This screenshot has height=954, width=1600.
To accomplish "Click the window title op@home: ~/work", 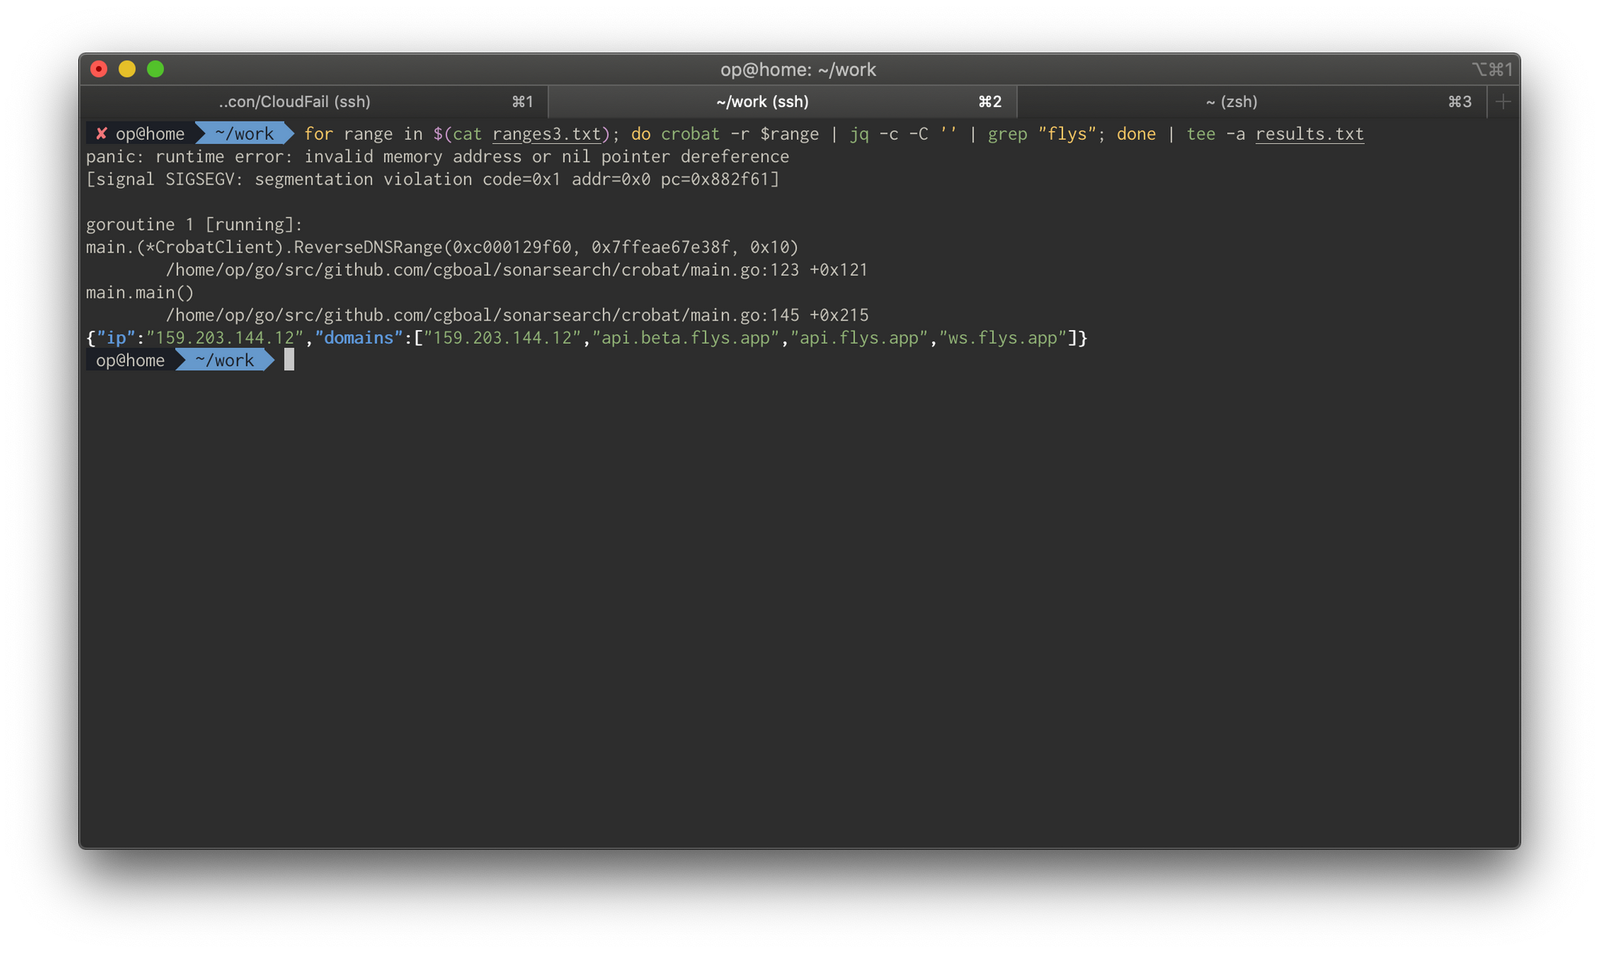I will (798, 69).
